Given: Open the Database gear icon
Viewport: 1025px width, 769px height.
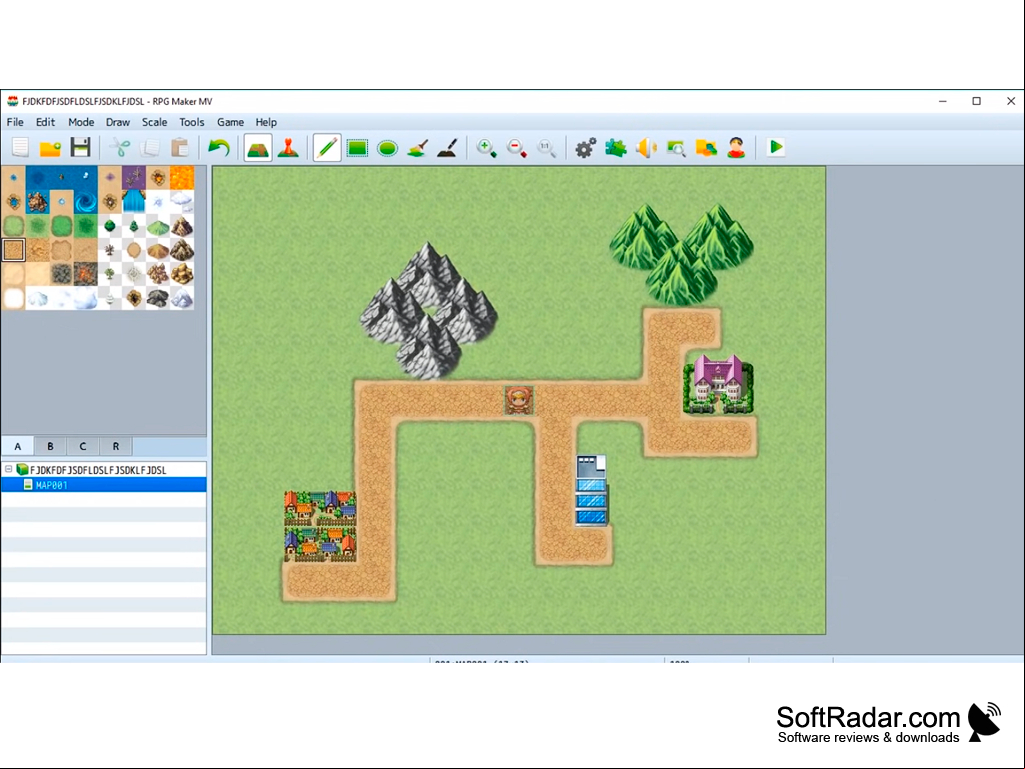Looking at the screenshot, I should tap(586, 147).
